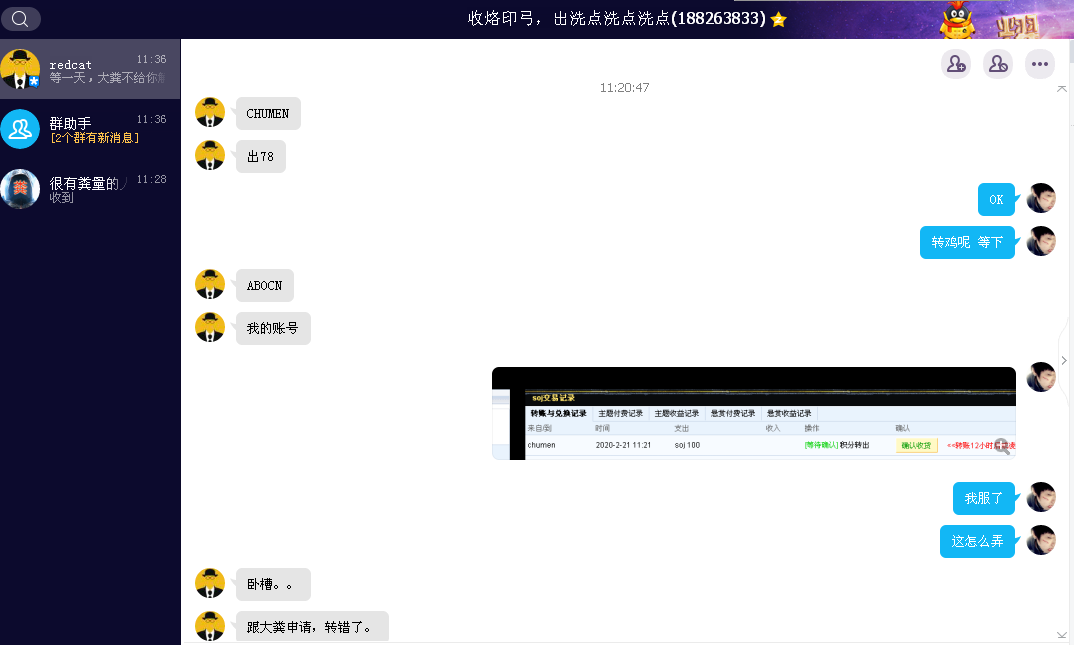This screenshot has height=645, width=1074.
Task: Open the 很有粪量的 conversation in sidebar
Action: point(90,189)
